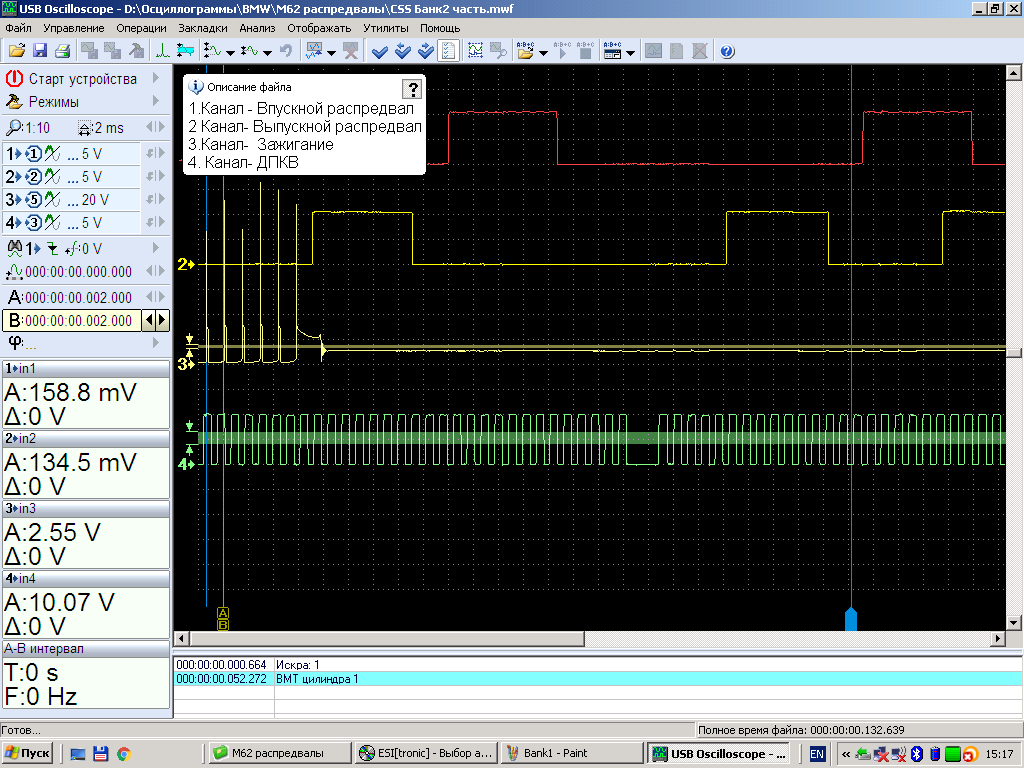Toggle channel 1 input at 5 V
The height and width of the screenshot is (768, 1024).
point(32,153)
